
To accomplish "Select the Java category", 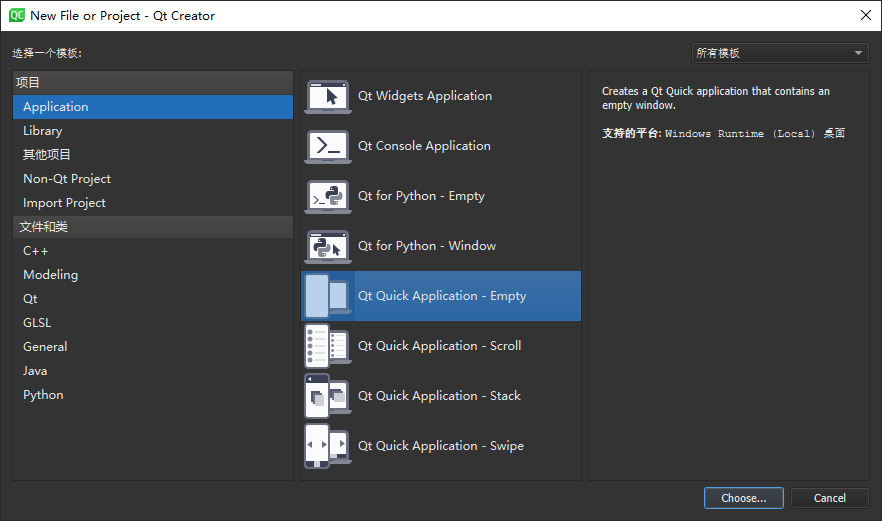I will point(153,371).
